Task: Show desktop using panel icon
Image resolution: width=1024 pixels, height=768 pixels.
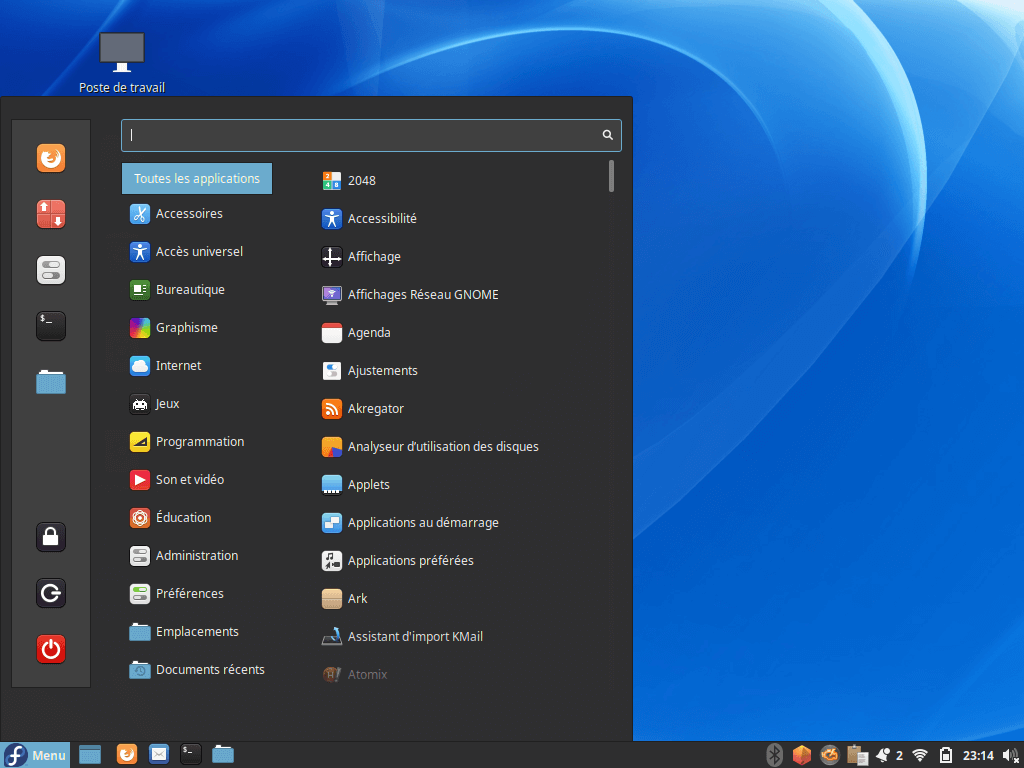Action: (x=90, y=755)
